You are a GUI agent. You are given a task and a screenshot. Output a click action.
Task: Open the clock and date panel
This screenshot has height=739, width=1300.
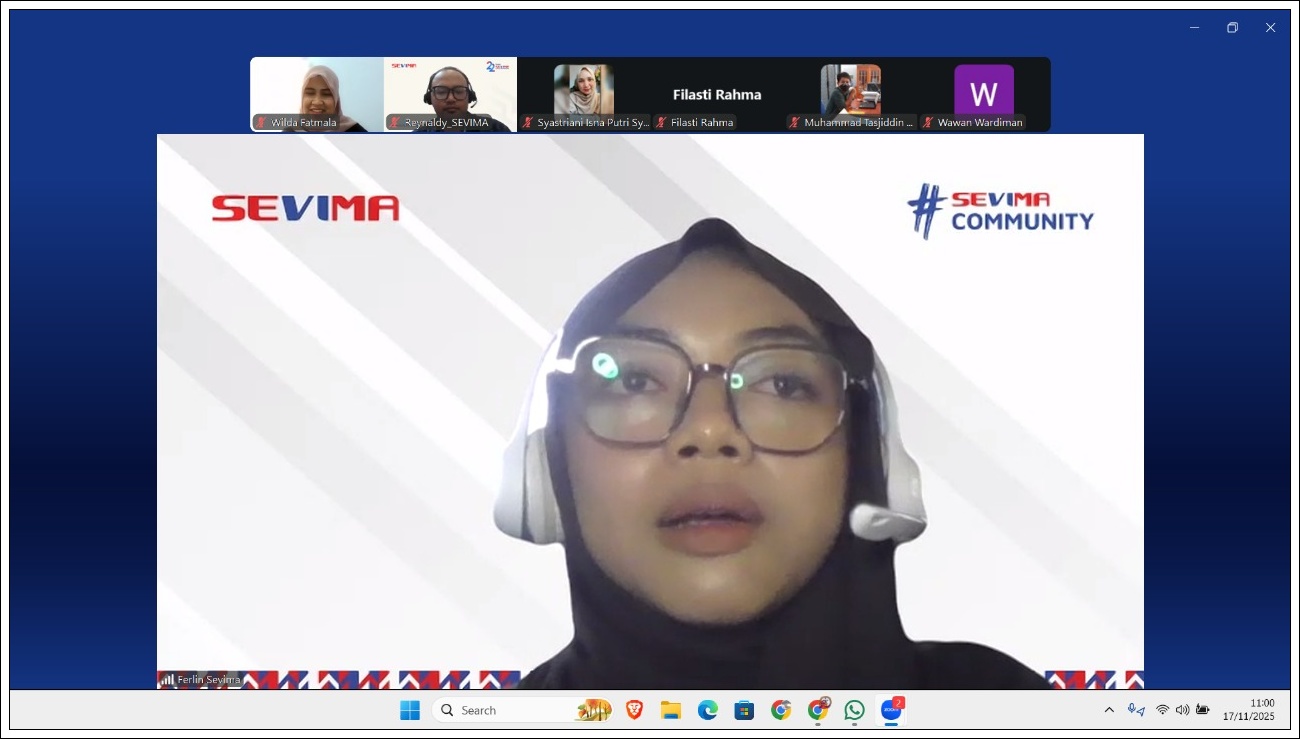[1249, 710]
